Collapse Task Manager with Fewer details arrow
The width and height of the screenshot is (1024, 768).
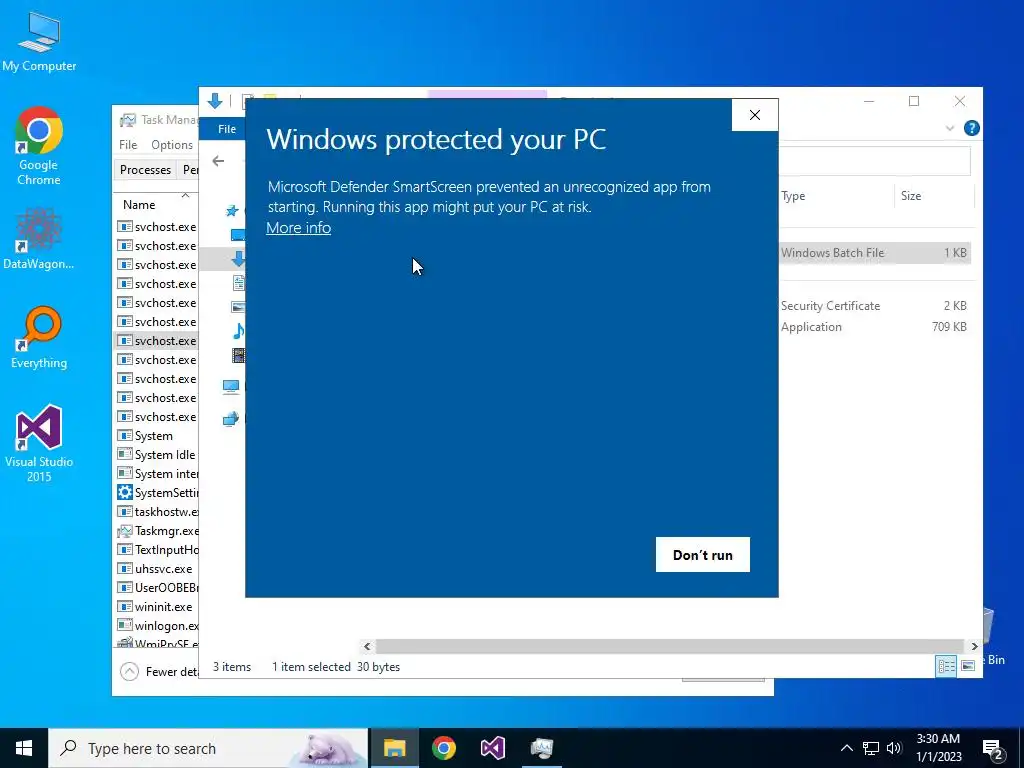point(129,671)
